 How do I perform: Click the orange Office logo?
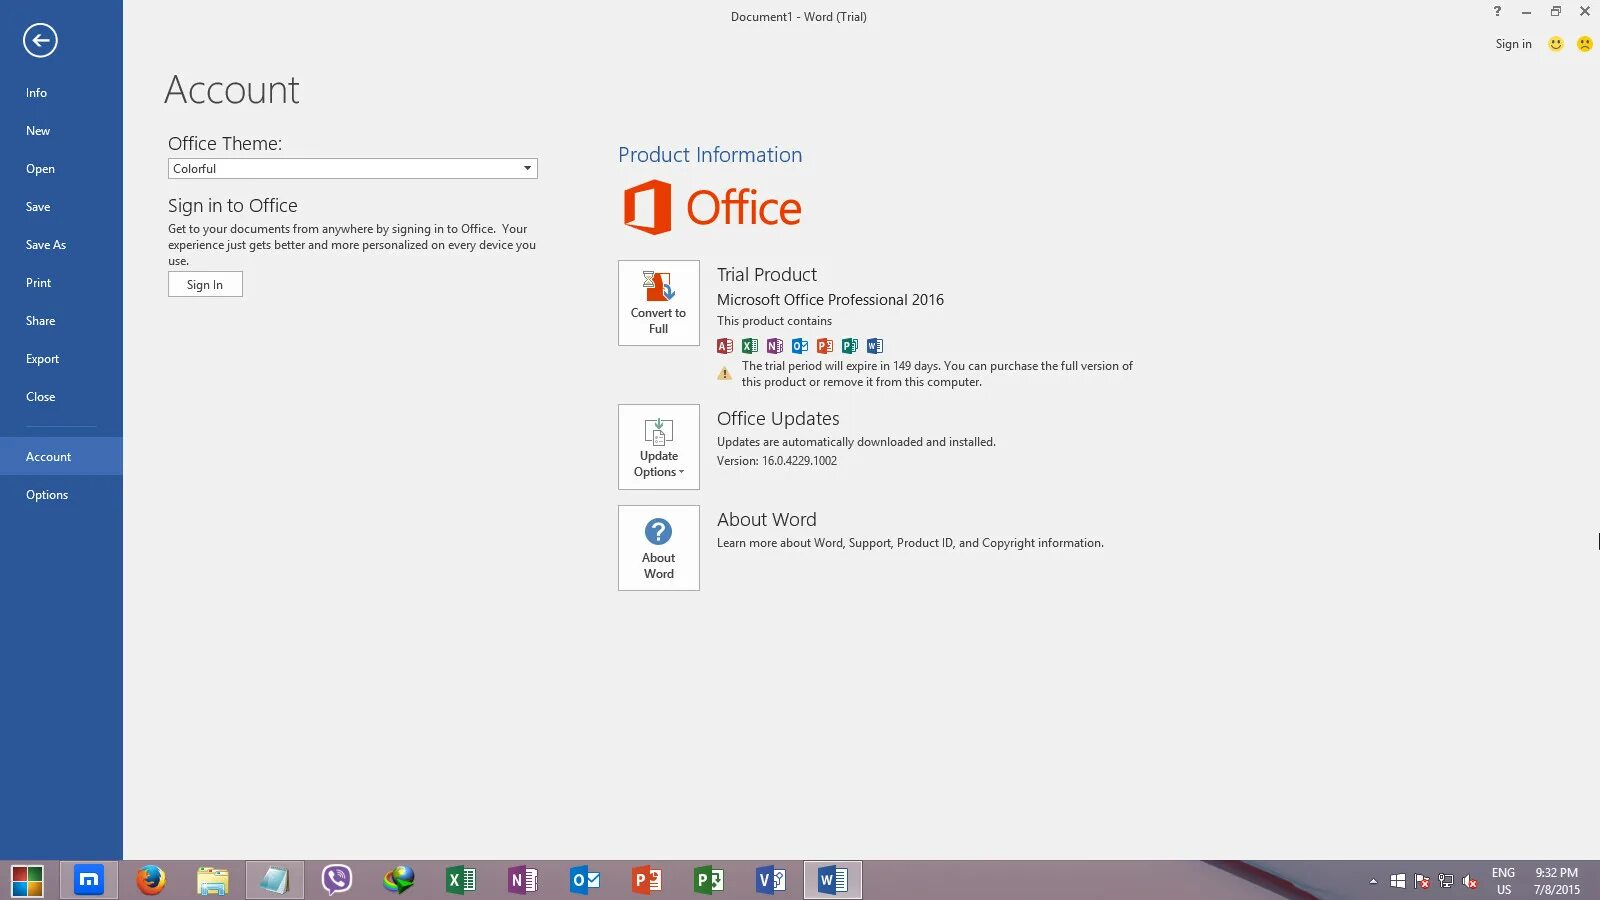pyautogui.click(x=712, y=208)
